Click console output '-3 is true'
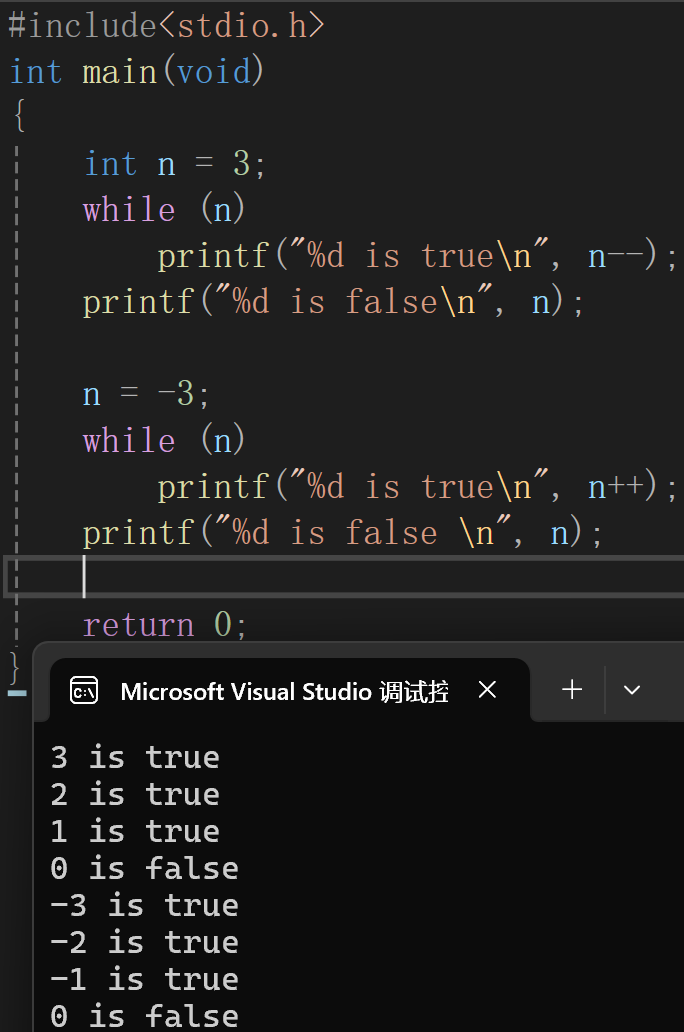 (x=145, y=905)
